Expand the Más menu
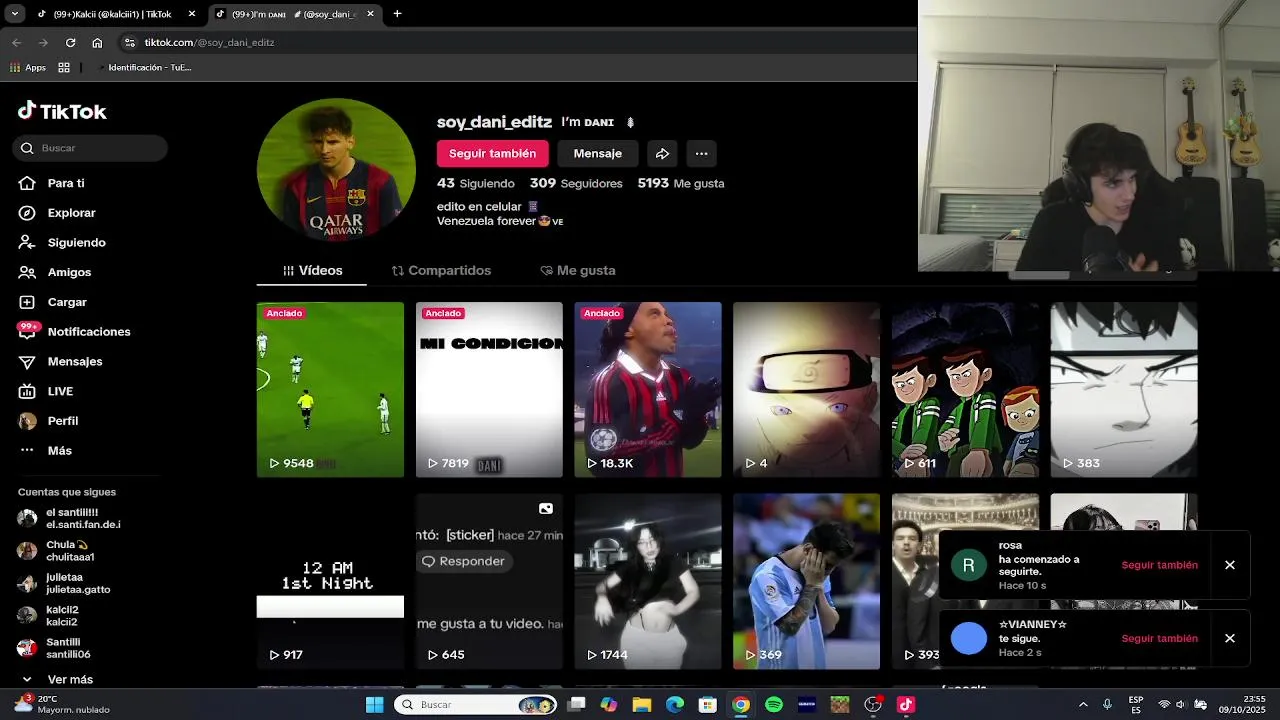The height and width of the screenshot is (720, 1280). point(59,451)
